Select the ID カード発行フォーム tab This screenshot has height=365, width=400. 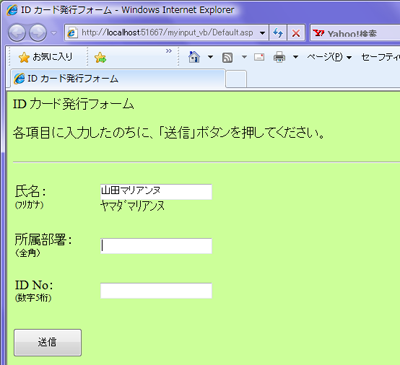(118, 79)
